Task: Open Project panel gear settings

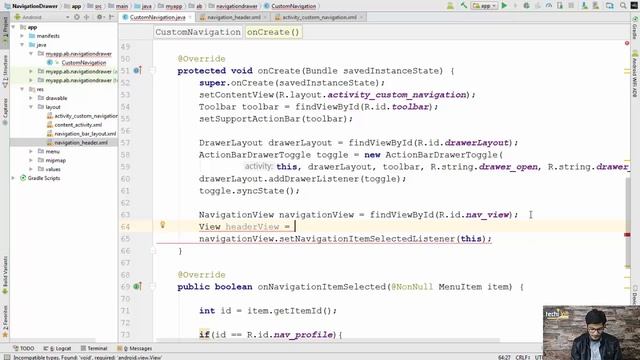Action: (x=100, y=17)
